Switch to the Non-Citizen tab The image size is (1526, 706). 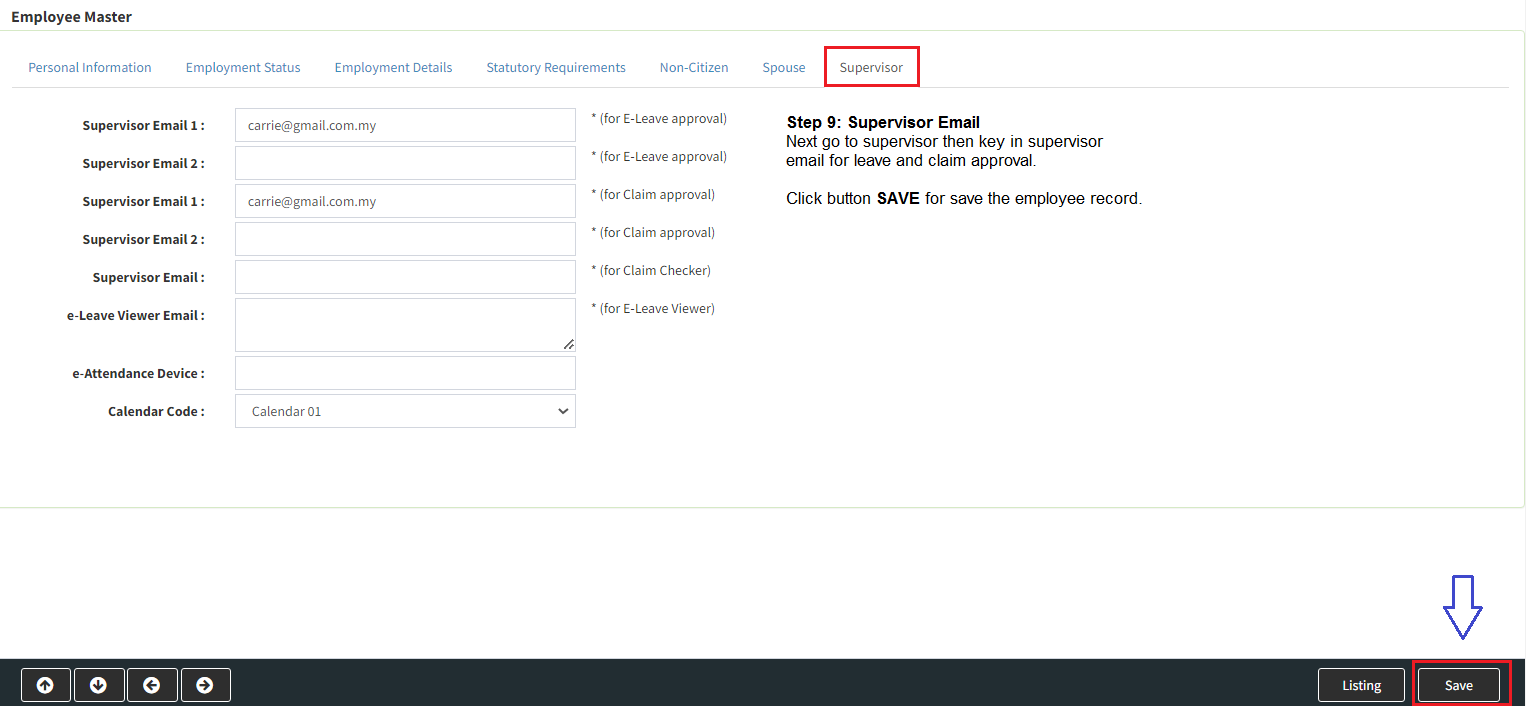click(694, 67)
